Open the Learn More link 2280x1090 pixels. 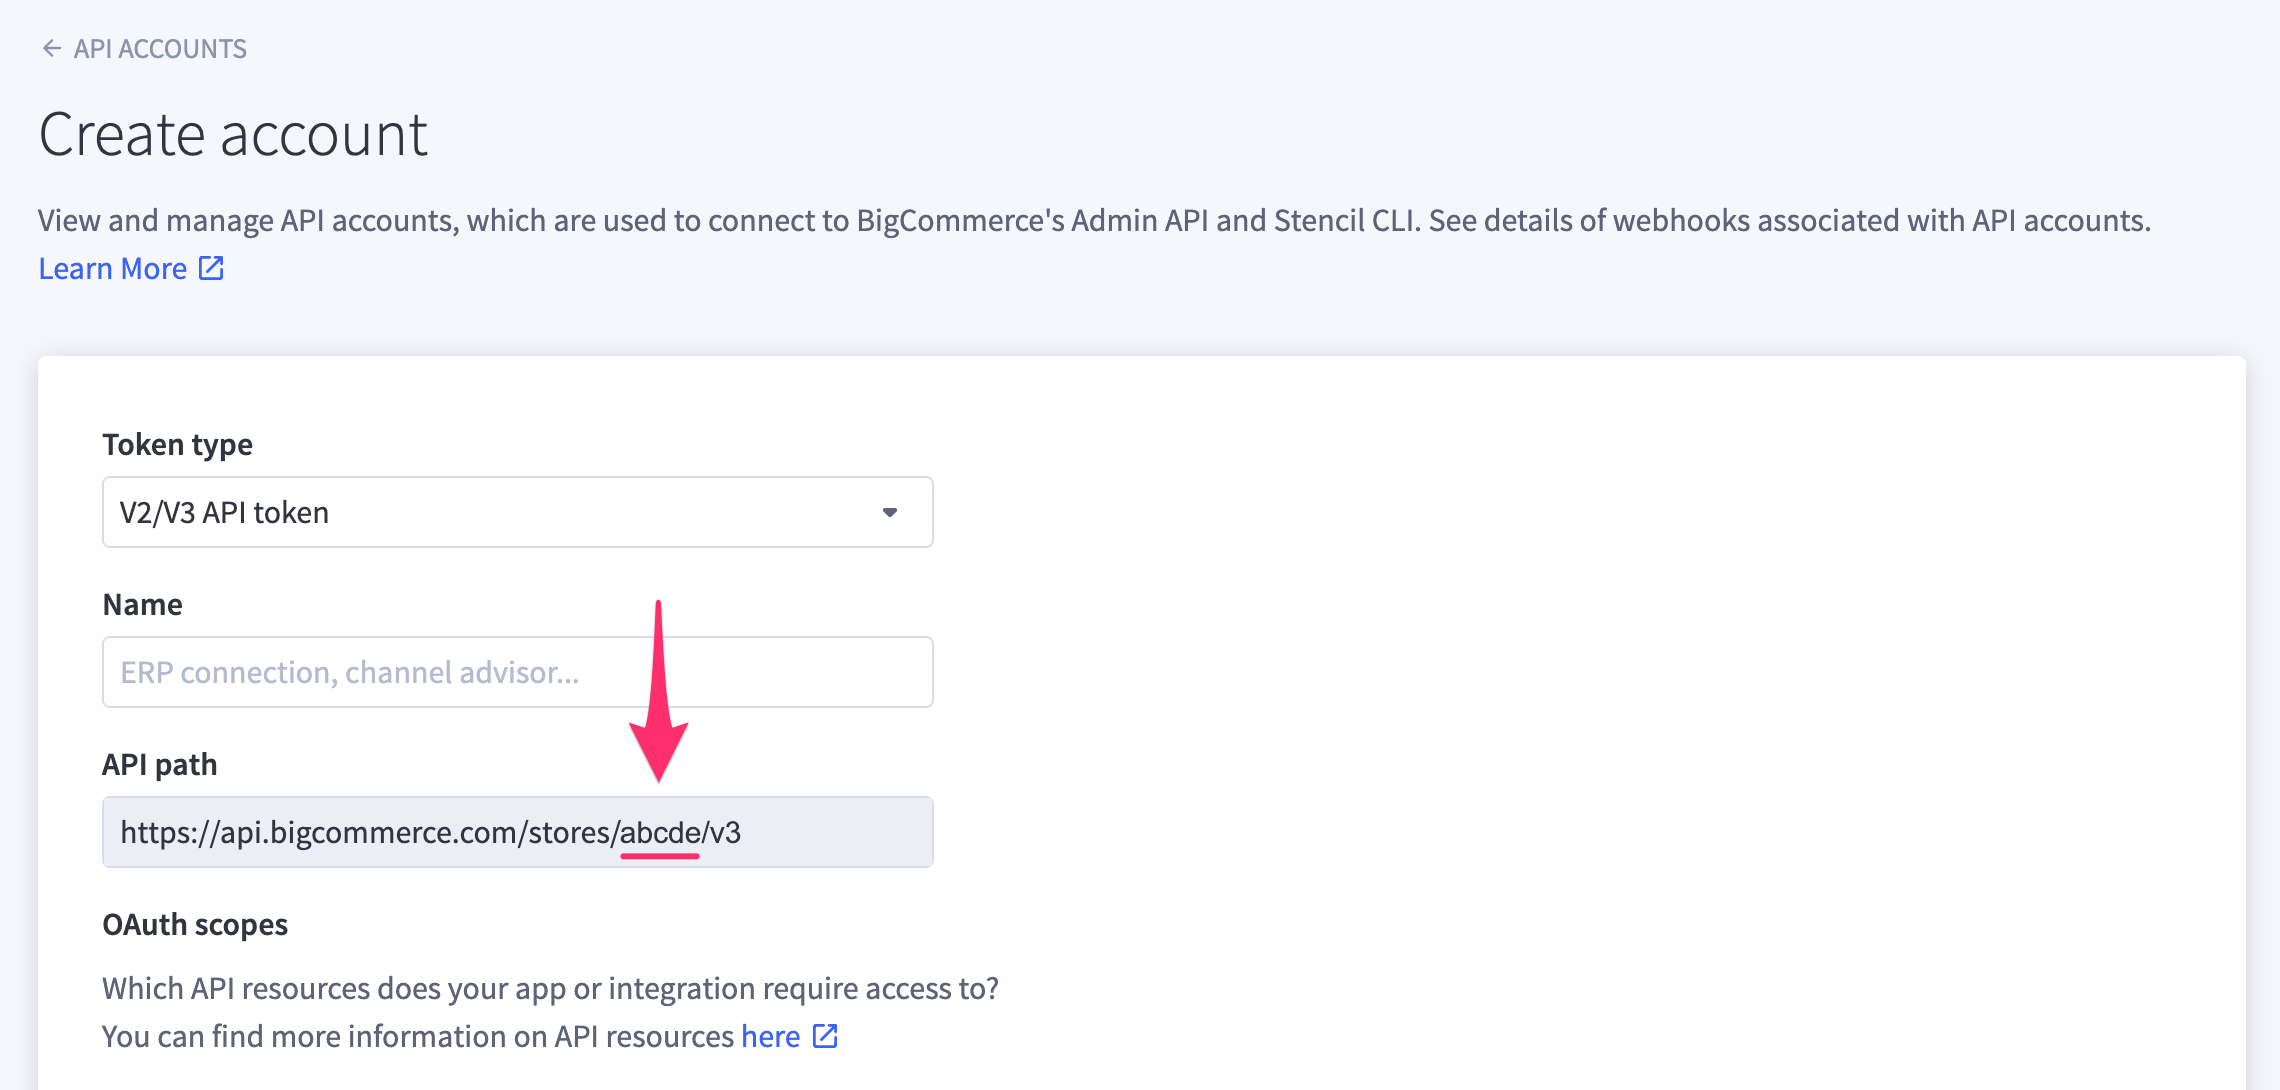point(113,269)
